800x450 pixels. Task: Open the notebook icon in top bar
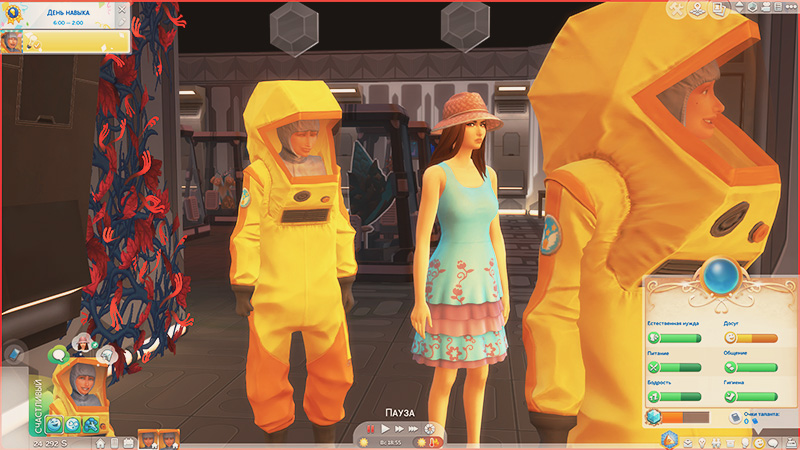tap(779, 7)
